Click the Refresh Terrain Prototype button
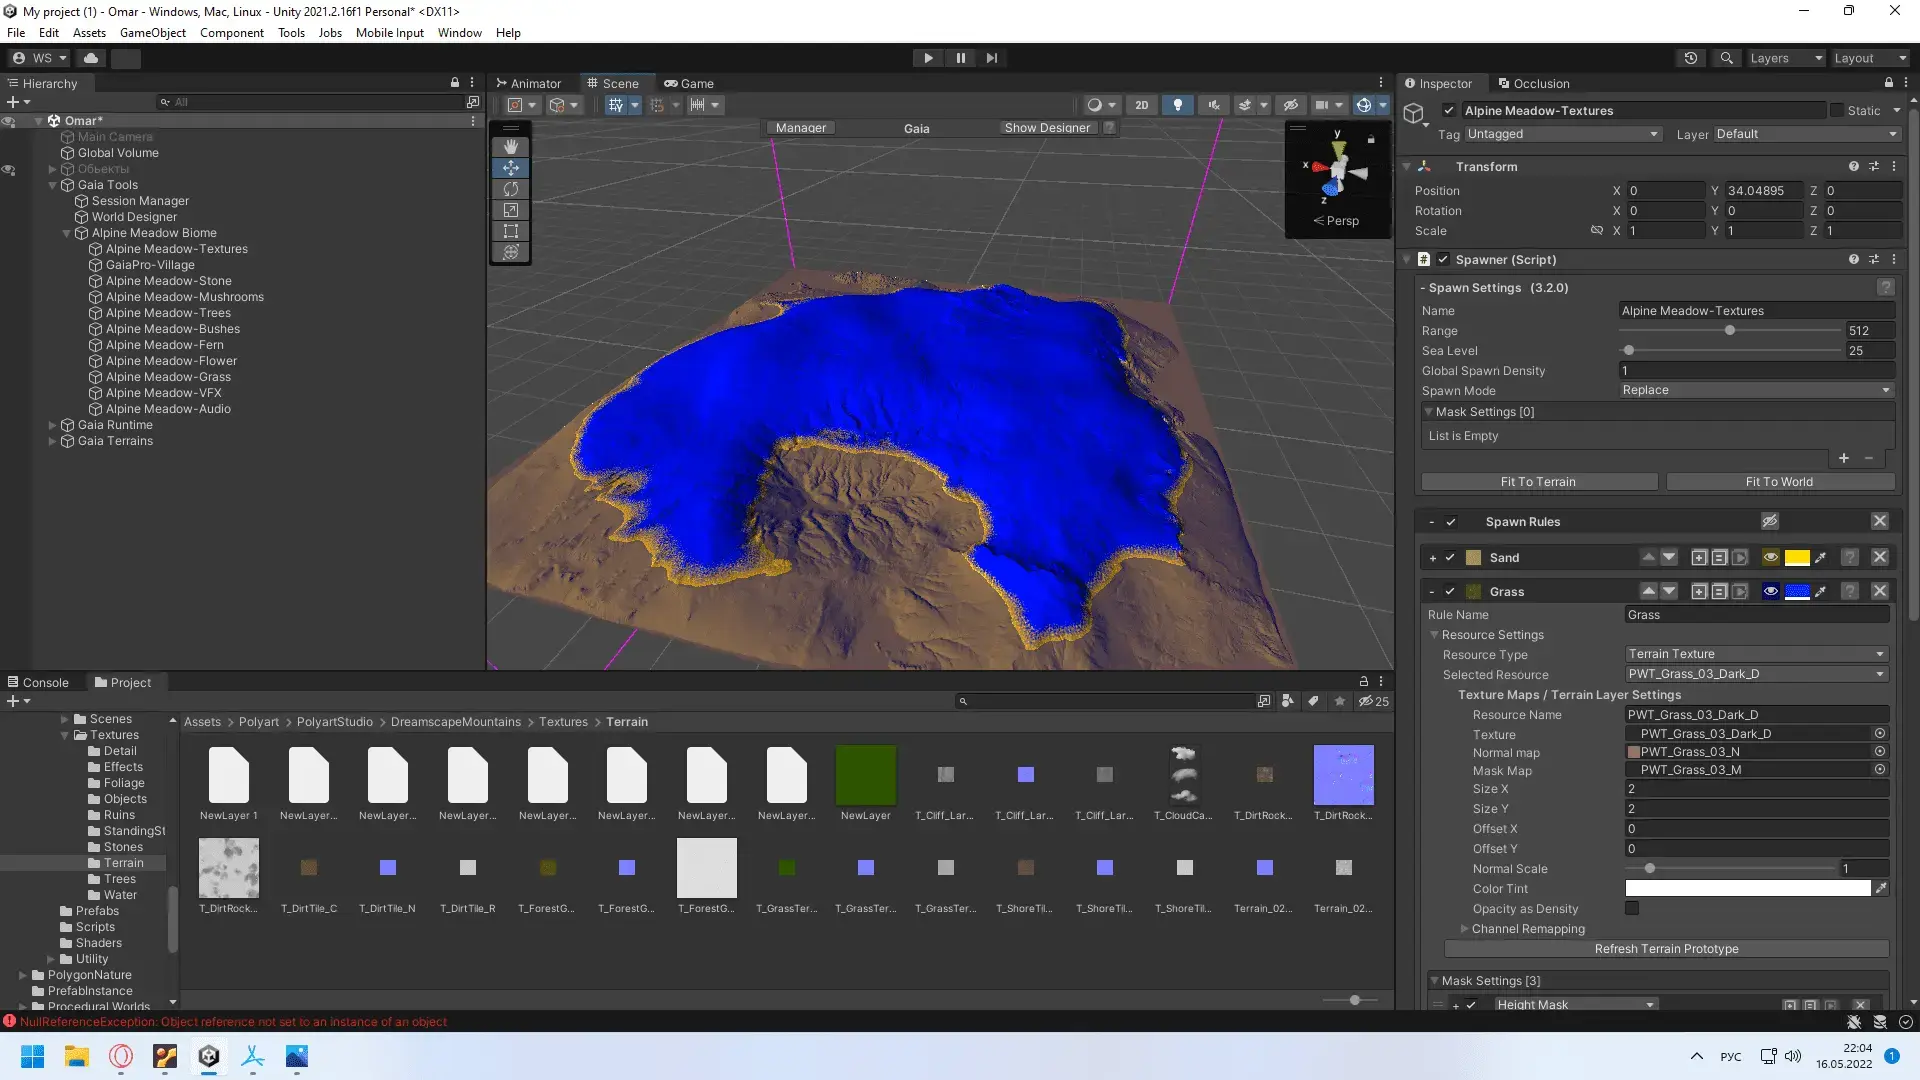This screenshot has height=1080, width=1920. [1665, 948]
